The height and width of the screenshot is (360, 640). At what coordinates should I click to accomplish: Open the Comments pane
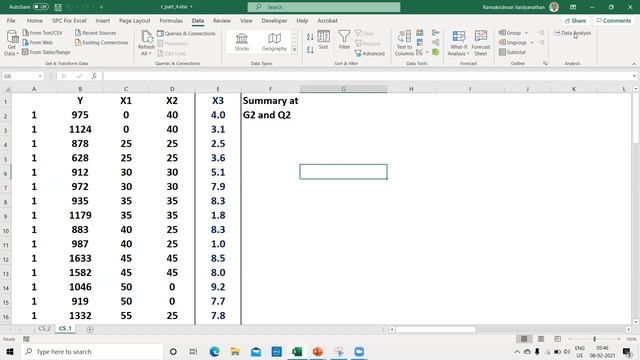(613, 20)
